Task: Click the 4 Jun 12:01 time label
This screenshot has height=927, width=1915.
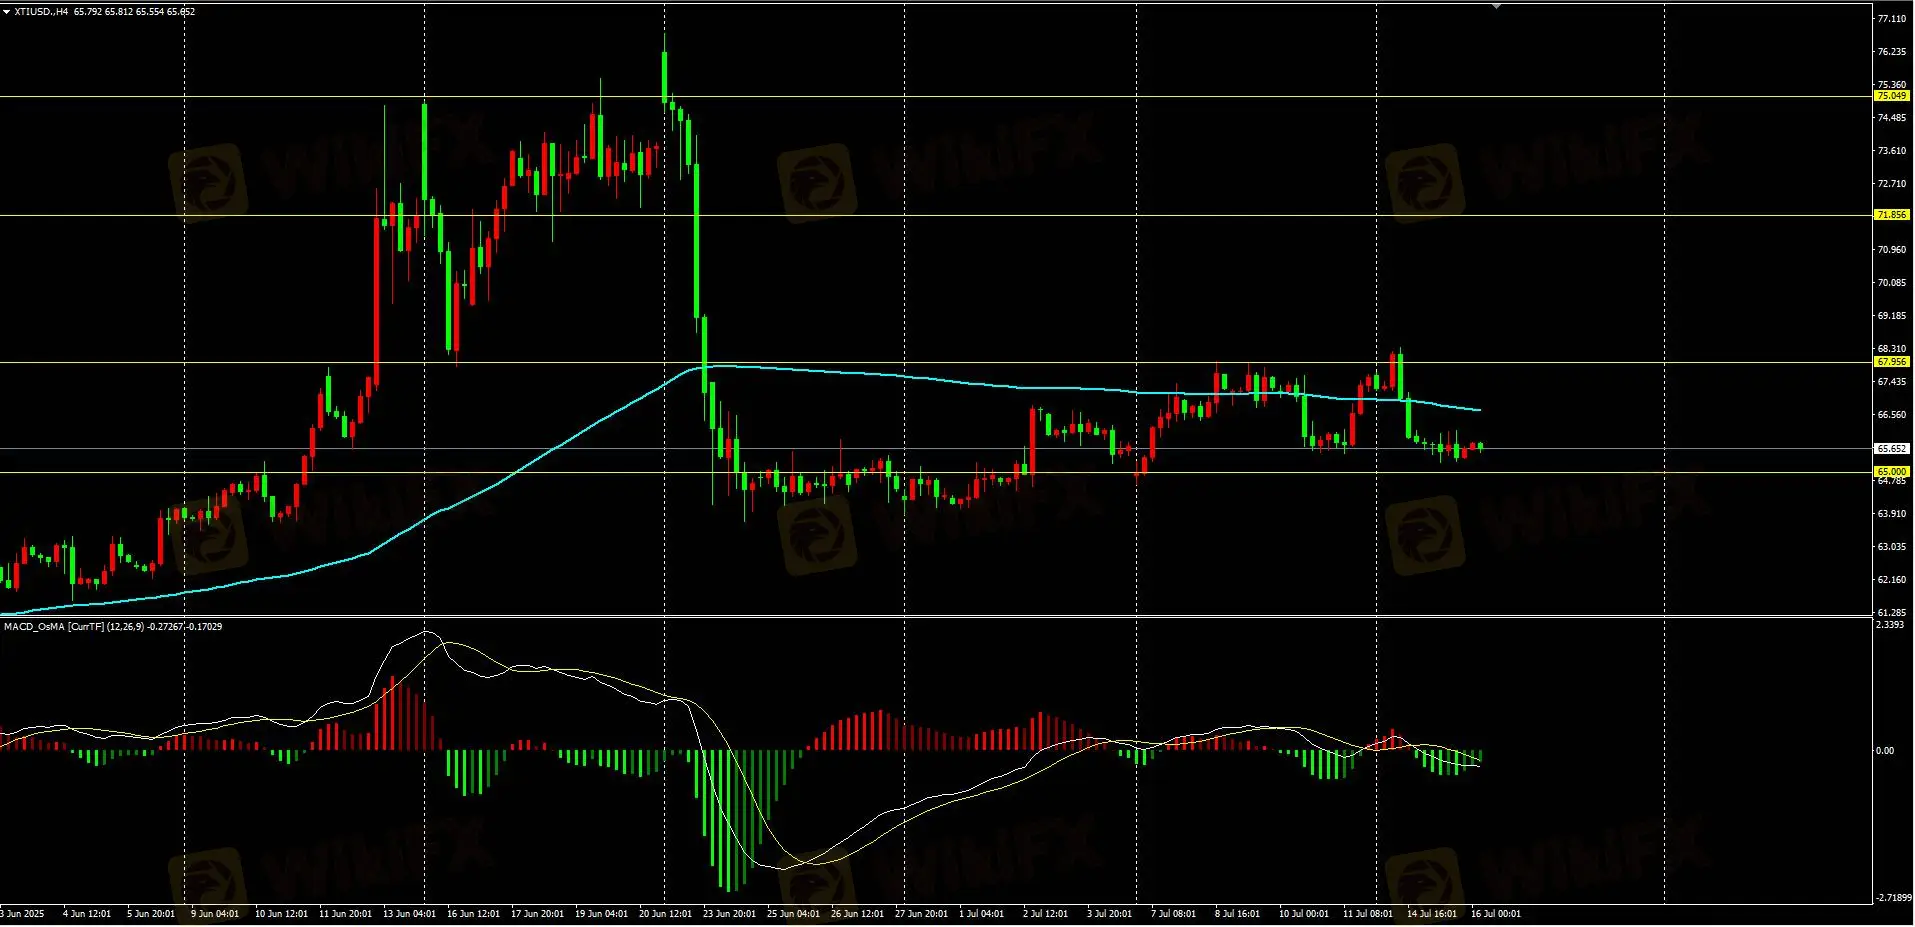Action: coord(87,914)
